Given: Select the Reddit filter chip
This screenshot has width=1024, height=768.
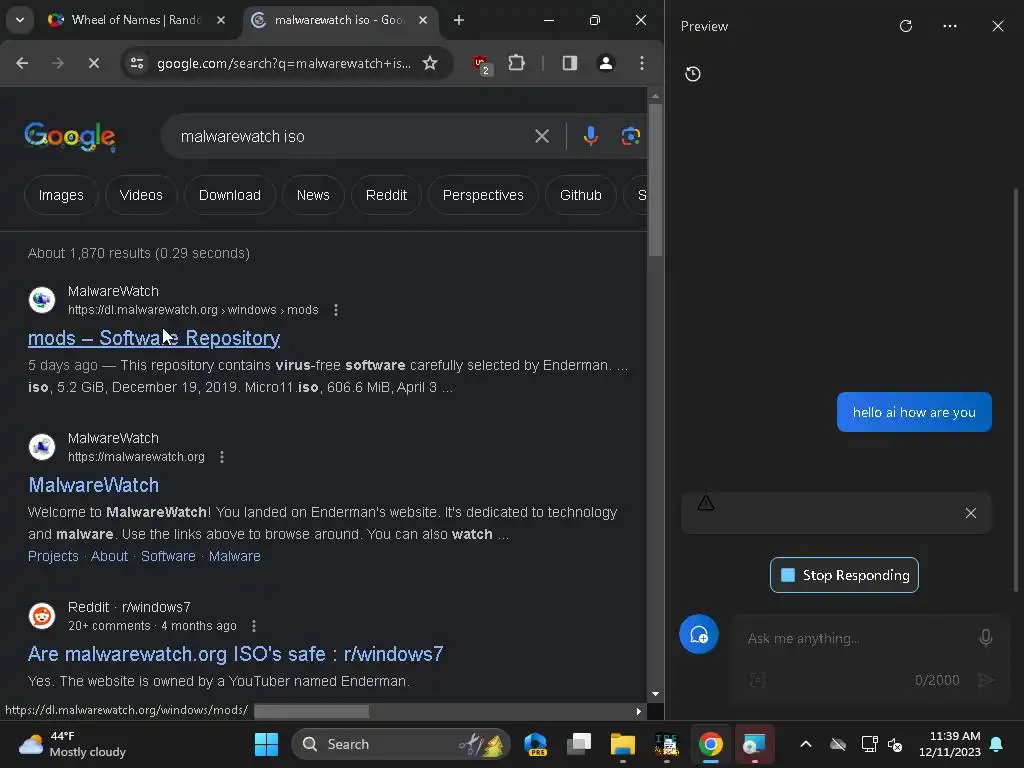Looking at the screenshot, I should [386, 195].
